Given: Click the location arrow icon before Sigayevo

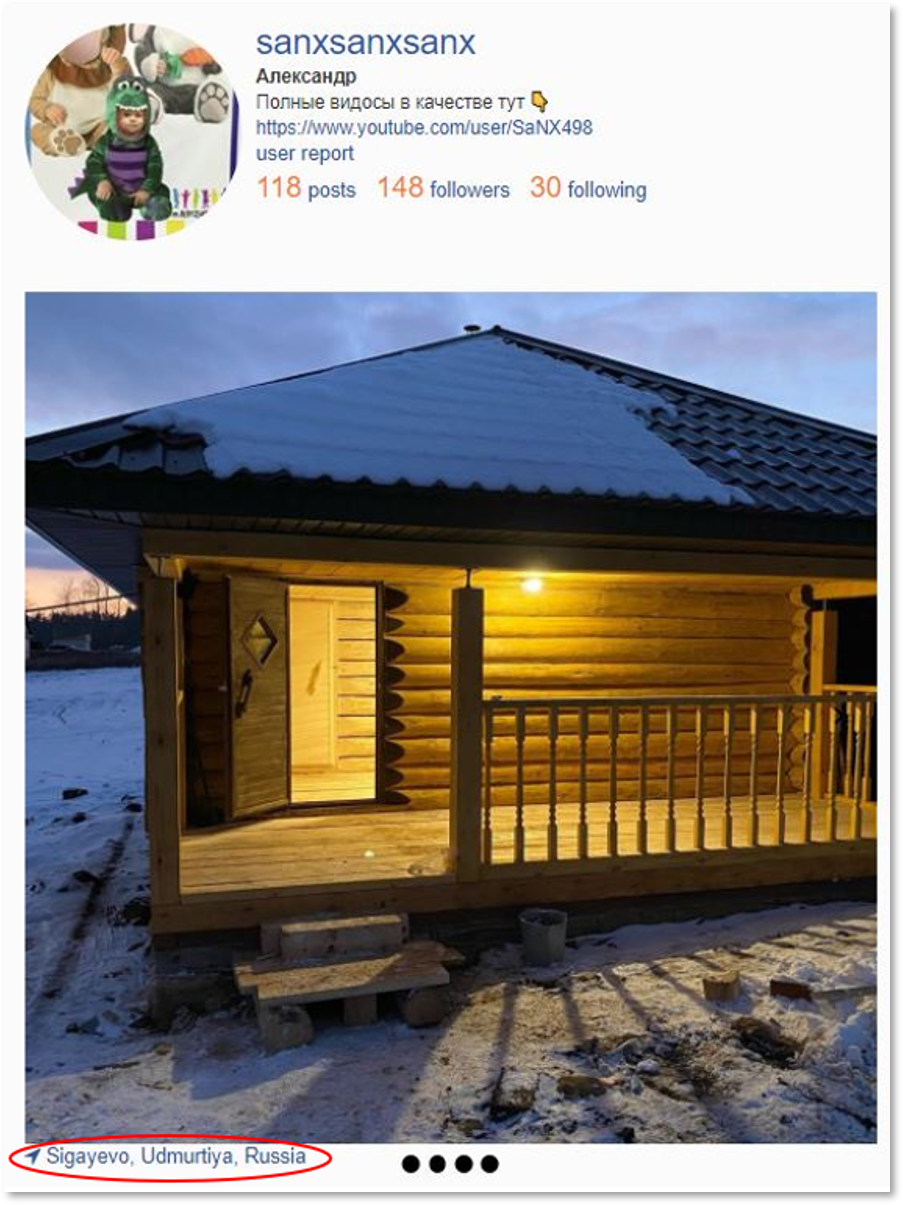Looking at the screenshot, I should tap(33, 1157).
